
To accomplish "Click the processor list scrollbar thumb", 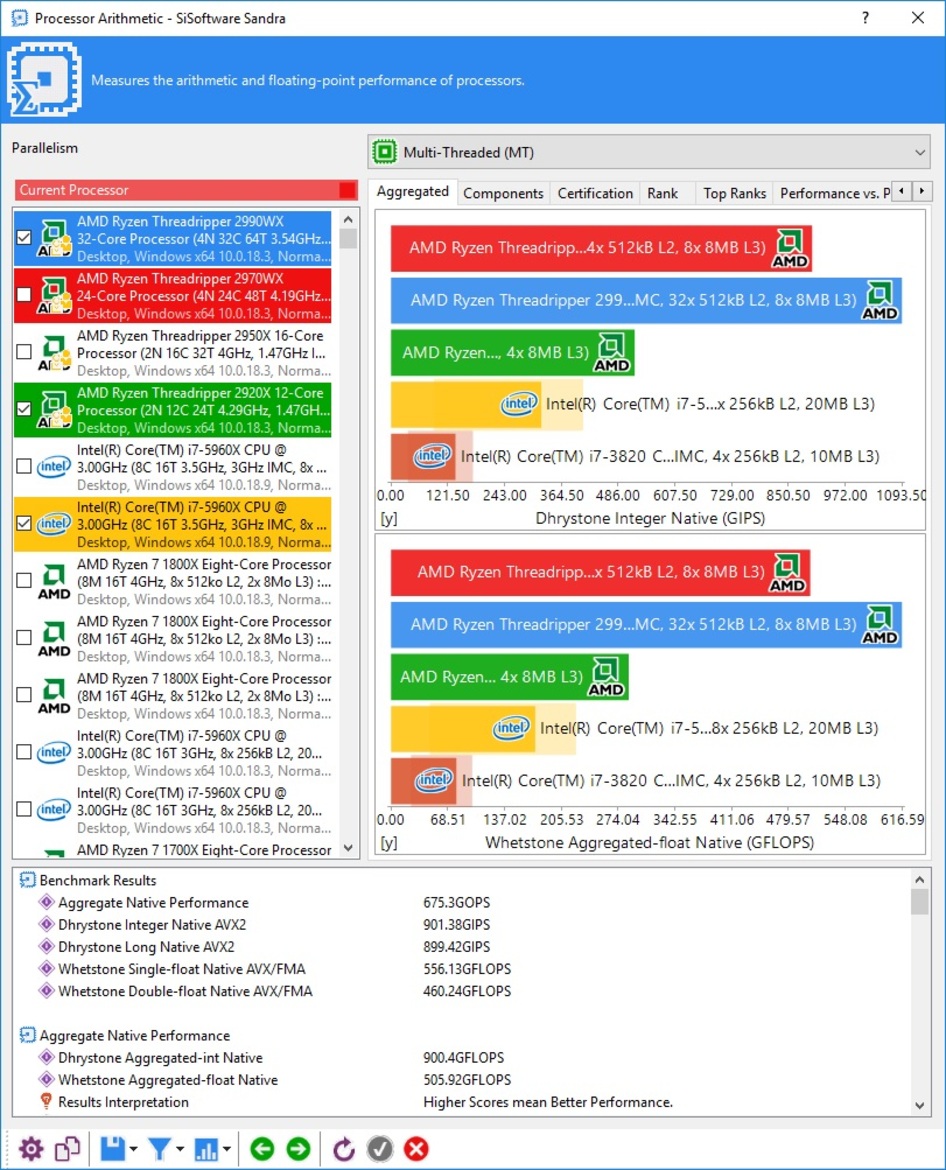I will point(348,238).
